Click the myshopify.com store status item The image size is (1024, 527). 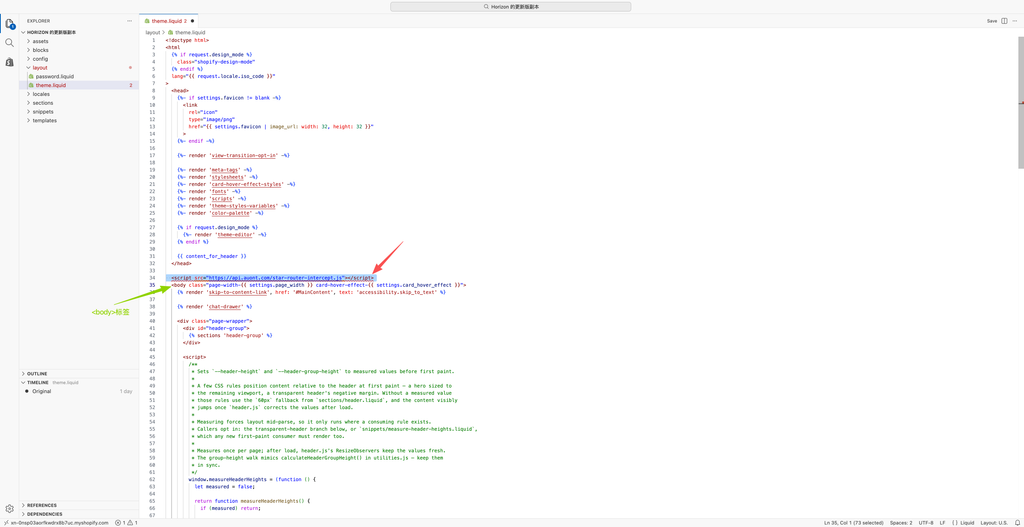56,523
